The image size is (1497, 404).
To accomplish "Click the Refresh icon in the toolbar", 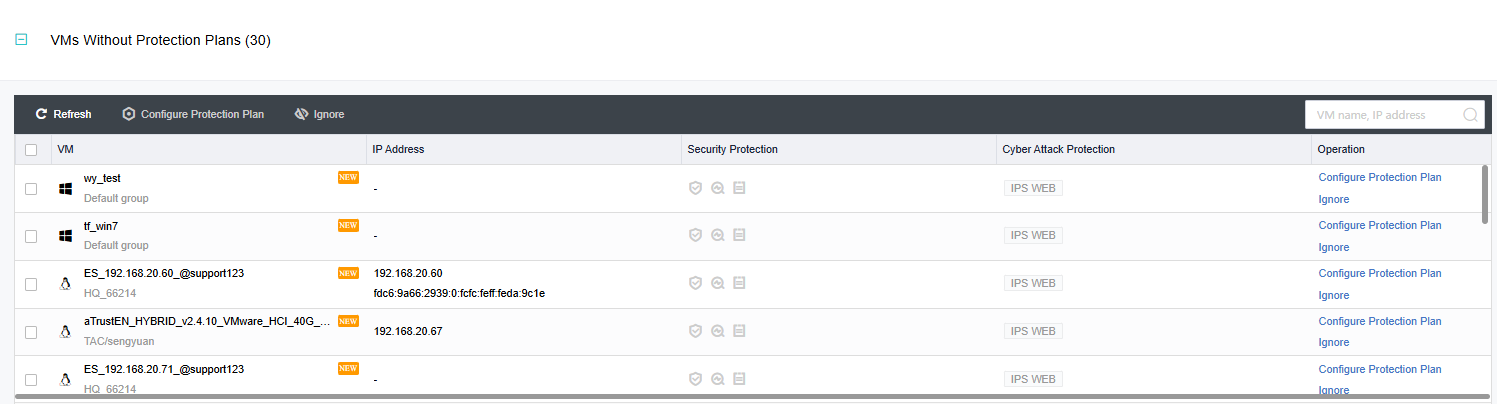I will click(x=41, y=114).
